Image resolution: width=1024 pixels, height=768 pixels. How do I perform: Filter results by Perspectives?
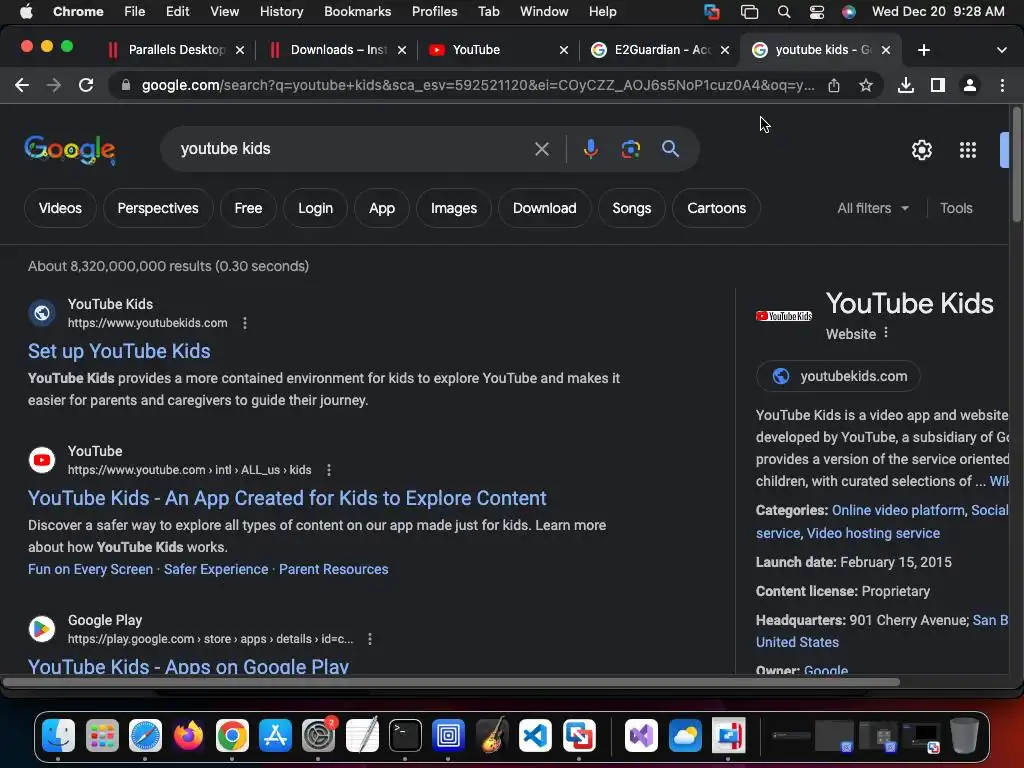(158, 208)
